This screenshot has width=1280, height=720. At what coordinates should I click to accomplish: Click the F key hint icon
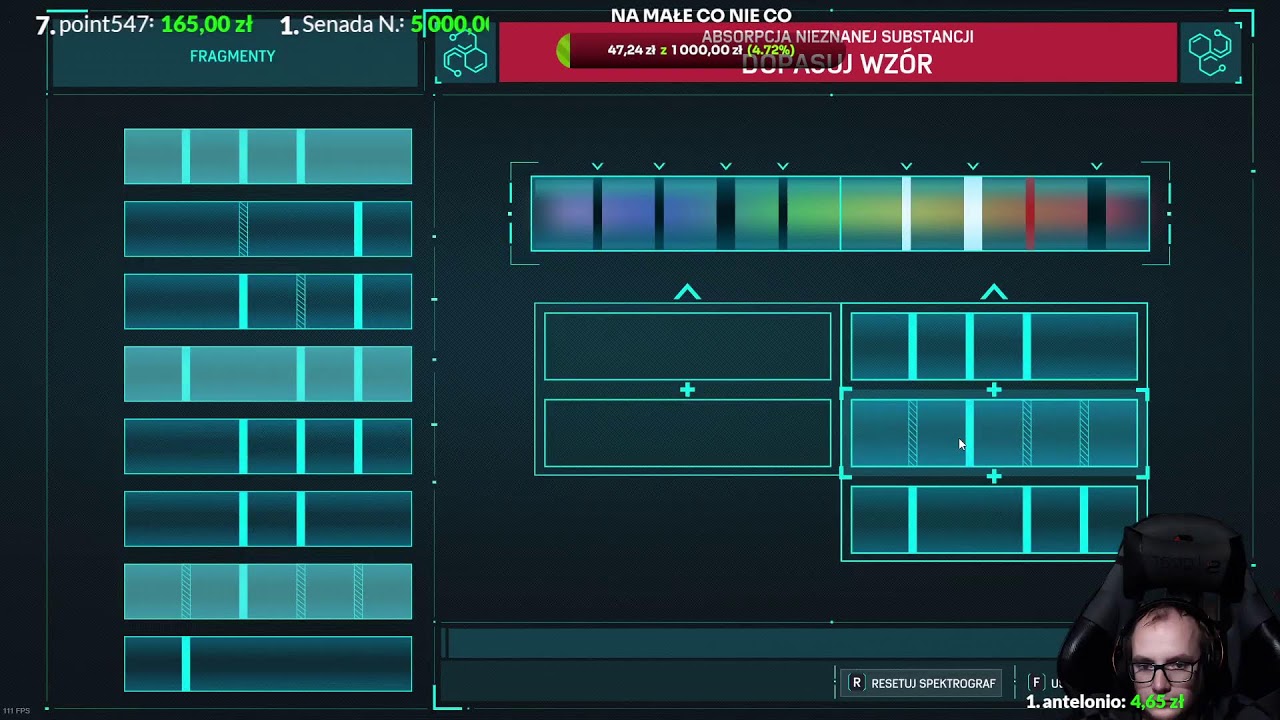click(1036, 683)
